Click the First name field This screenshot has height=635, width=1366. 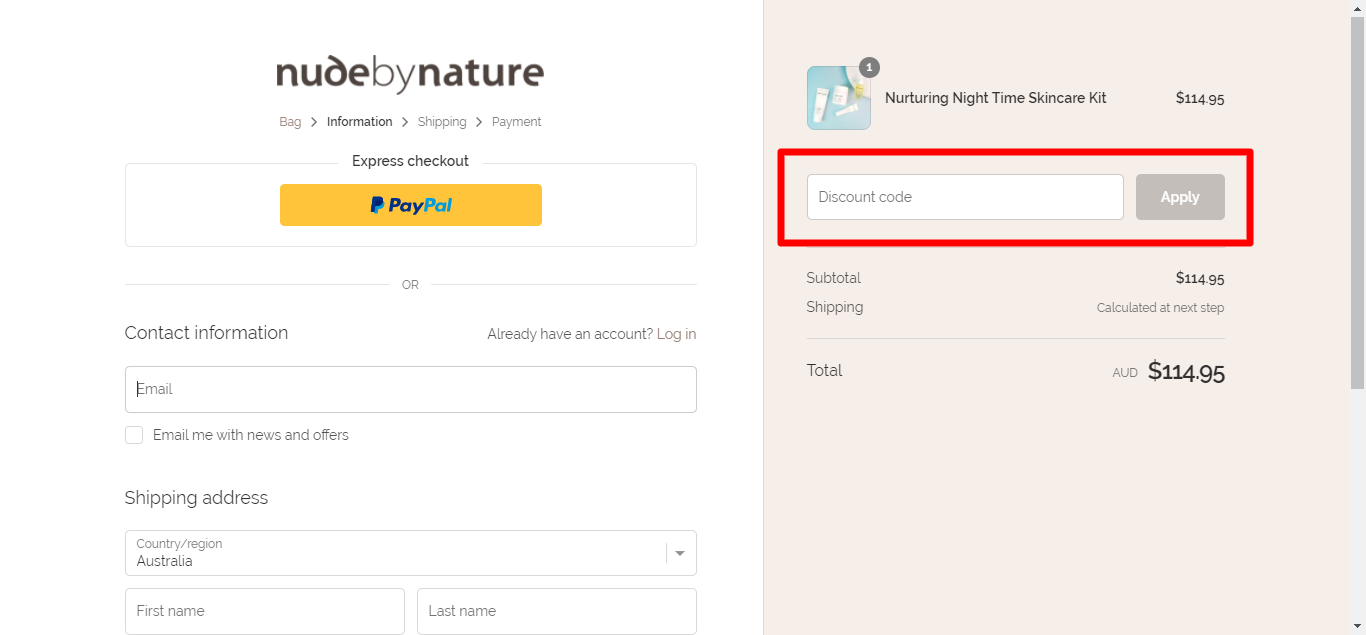tap(265, 611)
